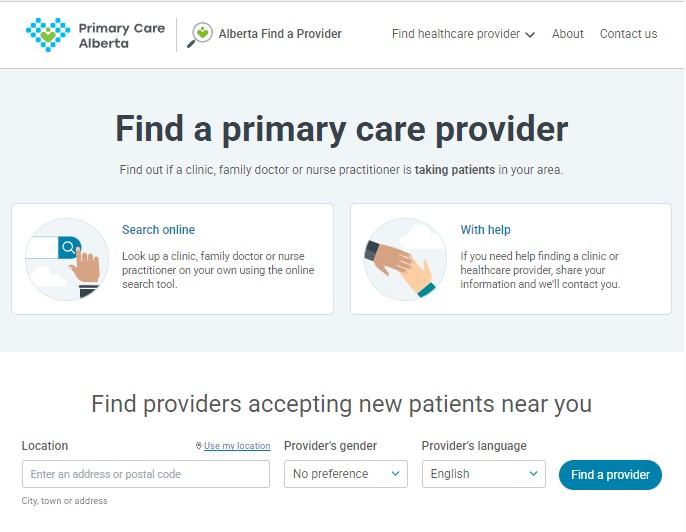
Task: Click the Find a primary care provider heading
Action: click(342, 129)
